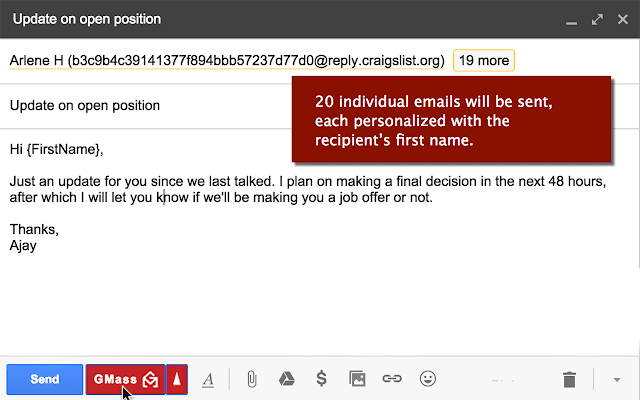Pop out compose window to full screen
640x400 pixels.
[597, 19]
